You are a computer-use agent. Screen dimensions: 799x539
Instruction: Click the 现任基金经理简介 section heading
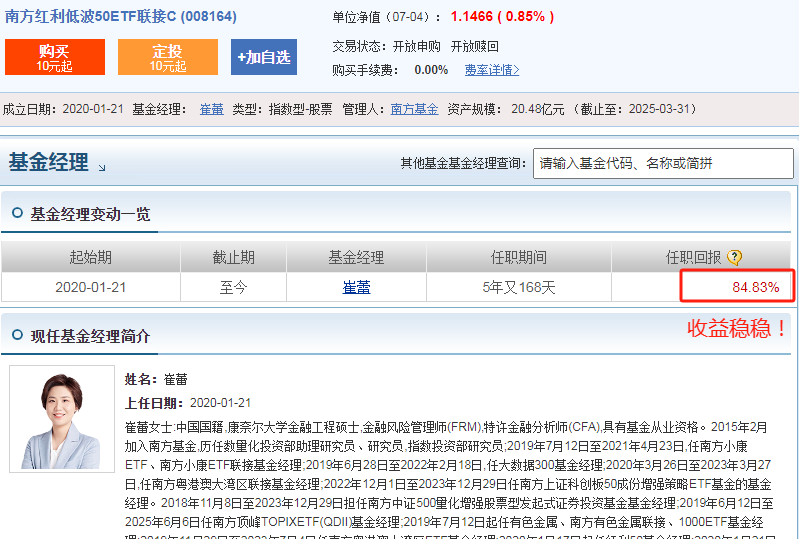click(90, 336)
